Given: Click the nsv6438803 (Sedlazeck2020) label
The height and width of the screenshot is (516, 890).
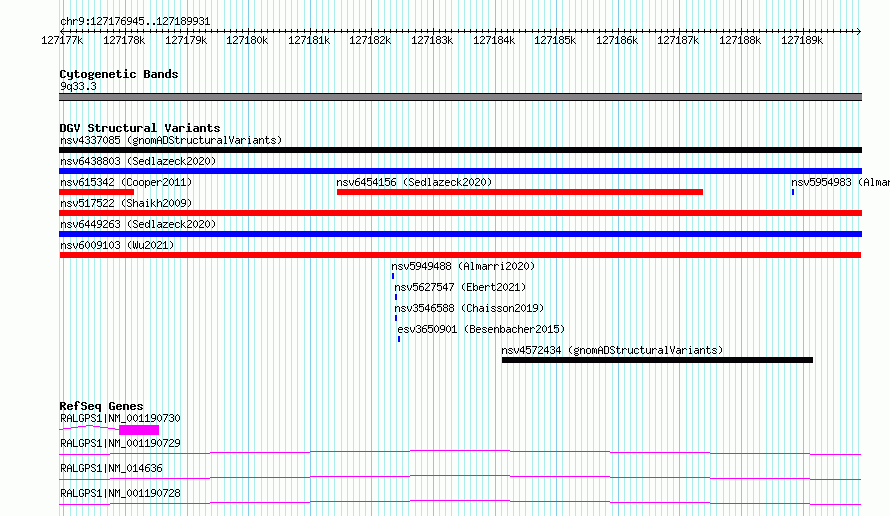Looking at the screenshot, I should tap(138, 161).
